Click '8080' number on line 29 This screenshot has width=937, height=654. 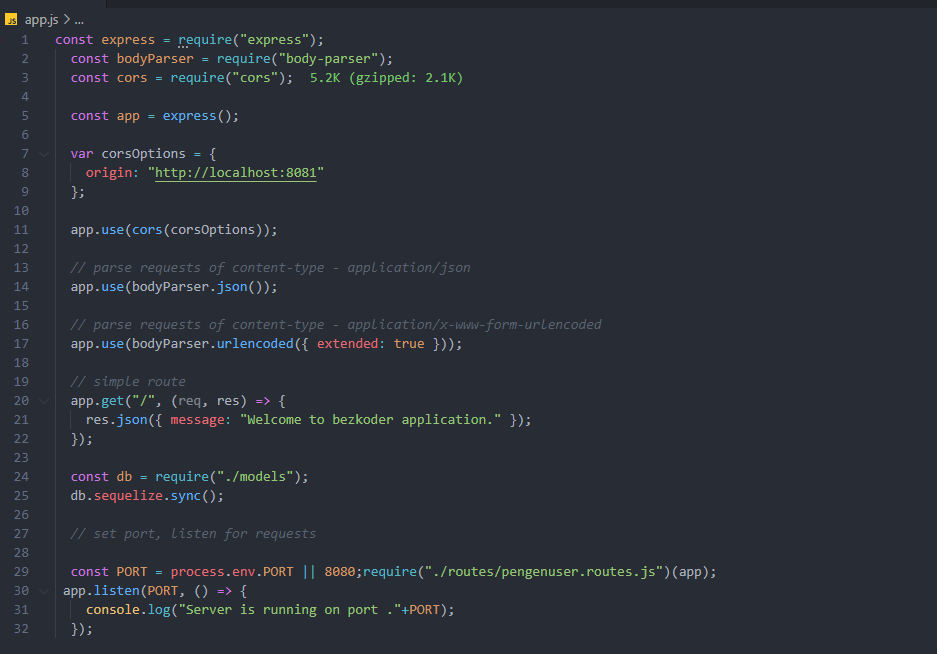[x=339, y=572]
